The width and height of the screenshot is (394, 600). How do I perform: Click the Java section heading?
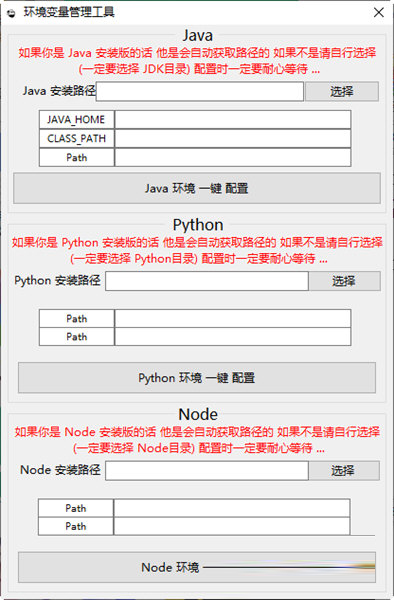(197, 36)
